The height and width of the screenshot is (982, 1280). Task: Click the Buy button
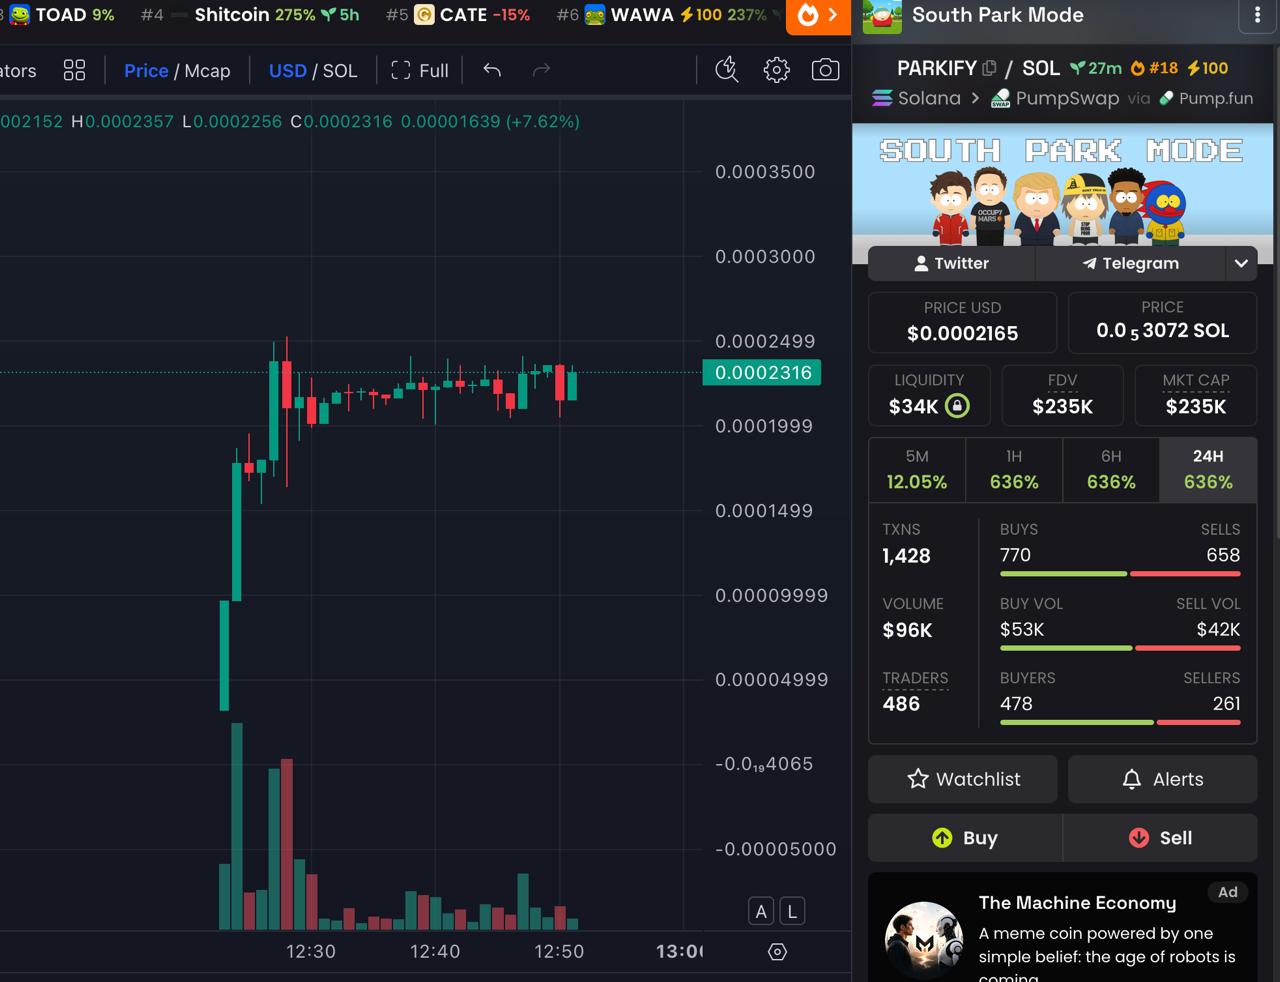tap(964, 838)
